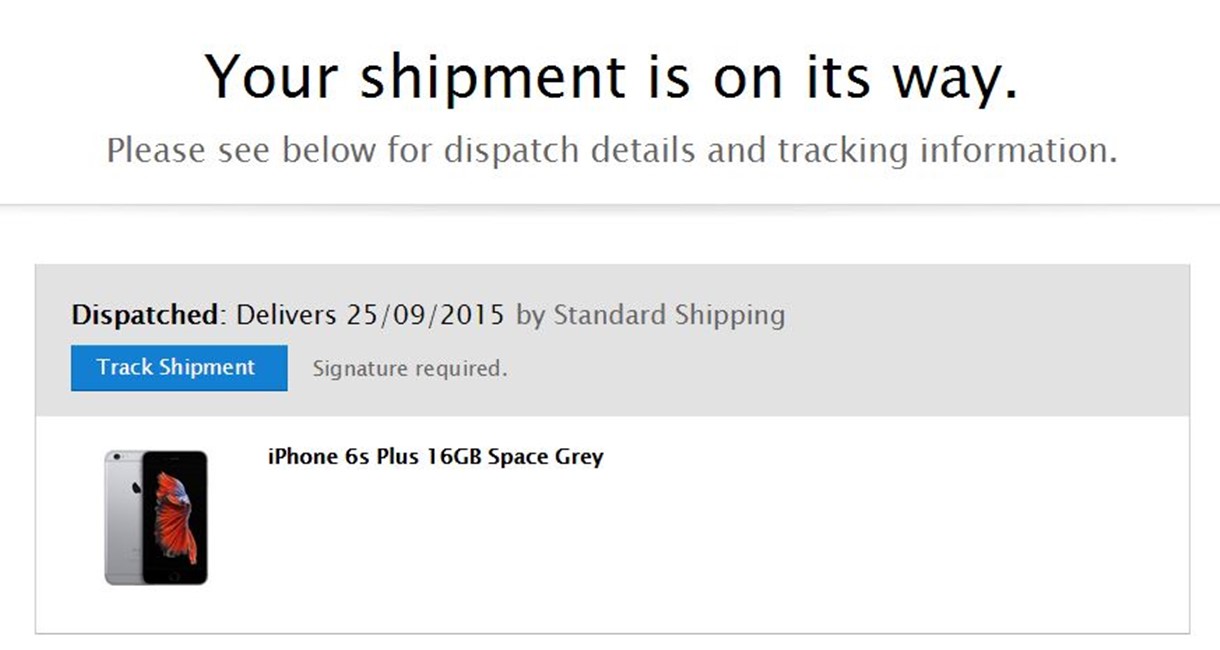Click the Standard Shipping text
Viewport: 1220px width, 650px height.
click(x=669, y=316)
